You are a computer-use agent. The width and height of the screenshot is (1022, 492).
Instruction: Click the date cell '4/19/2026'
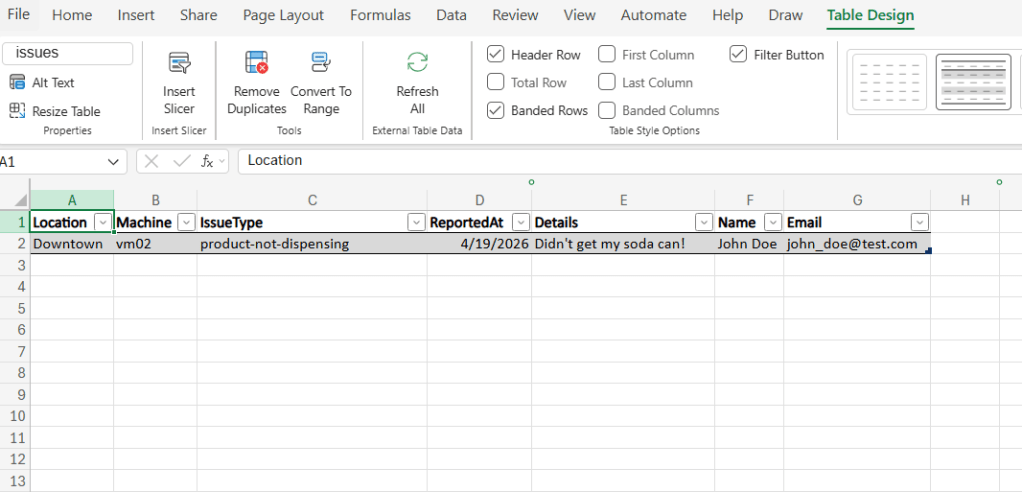(480, 244)
